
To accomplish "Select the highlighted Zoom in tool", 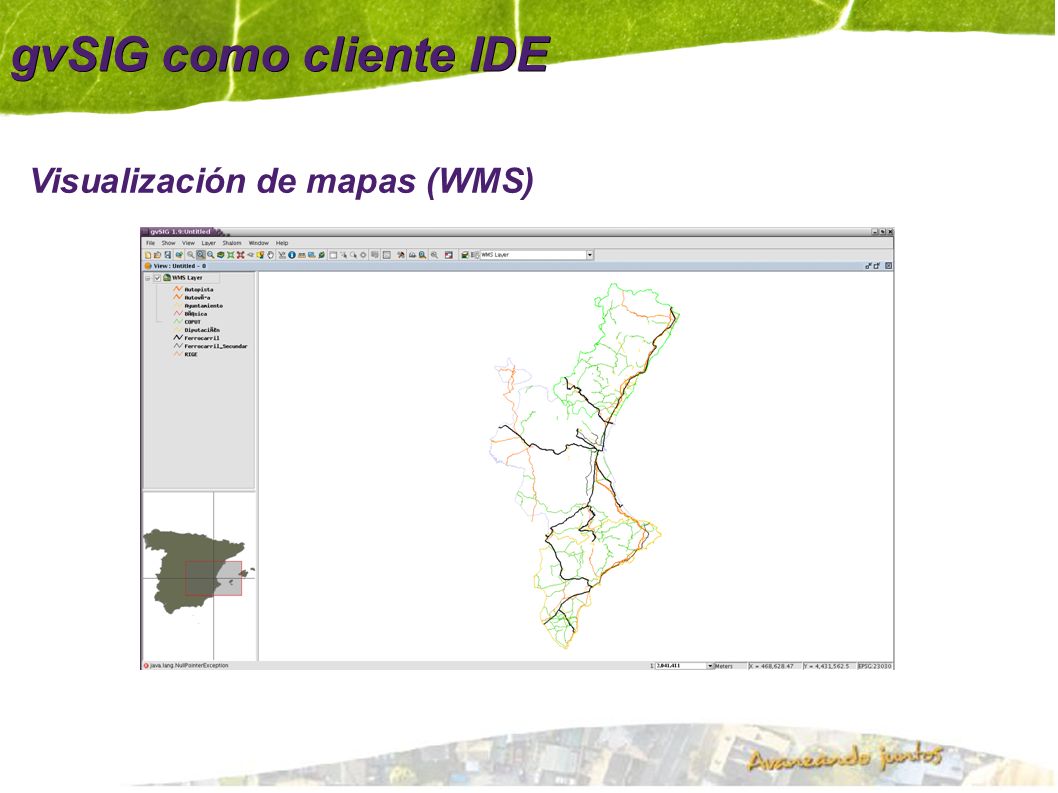I will pos(200,255).
